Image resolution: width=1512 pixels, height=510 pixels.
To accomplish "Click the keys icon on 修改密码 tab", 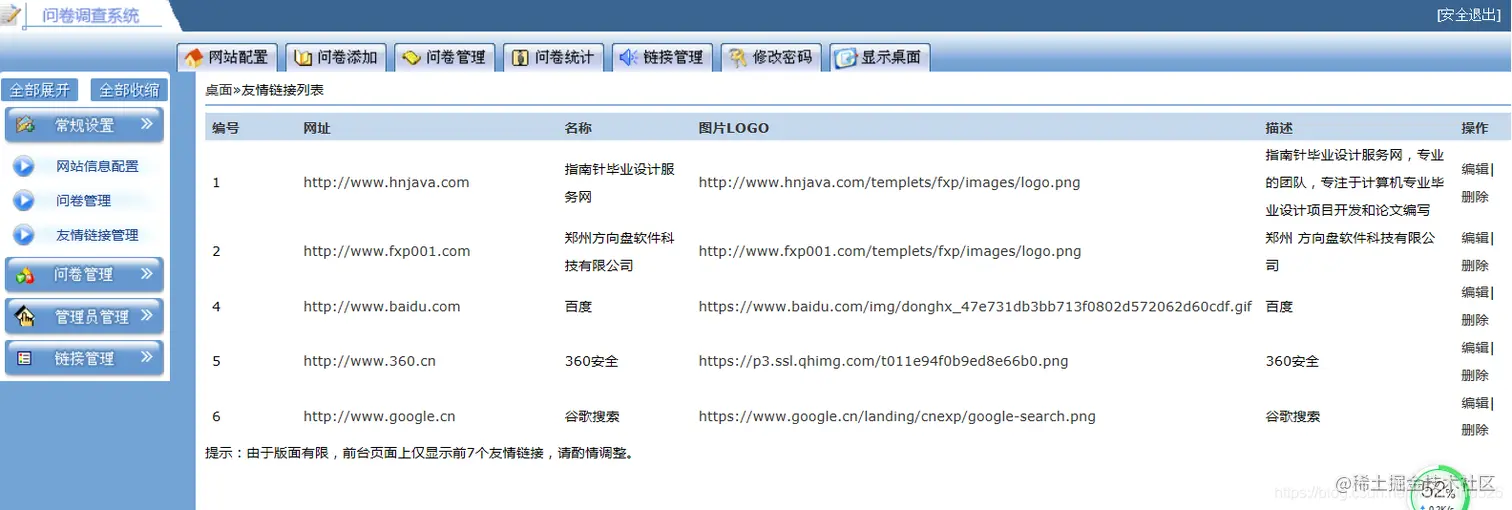I will pyautogui.click(x=738, y=58).
